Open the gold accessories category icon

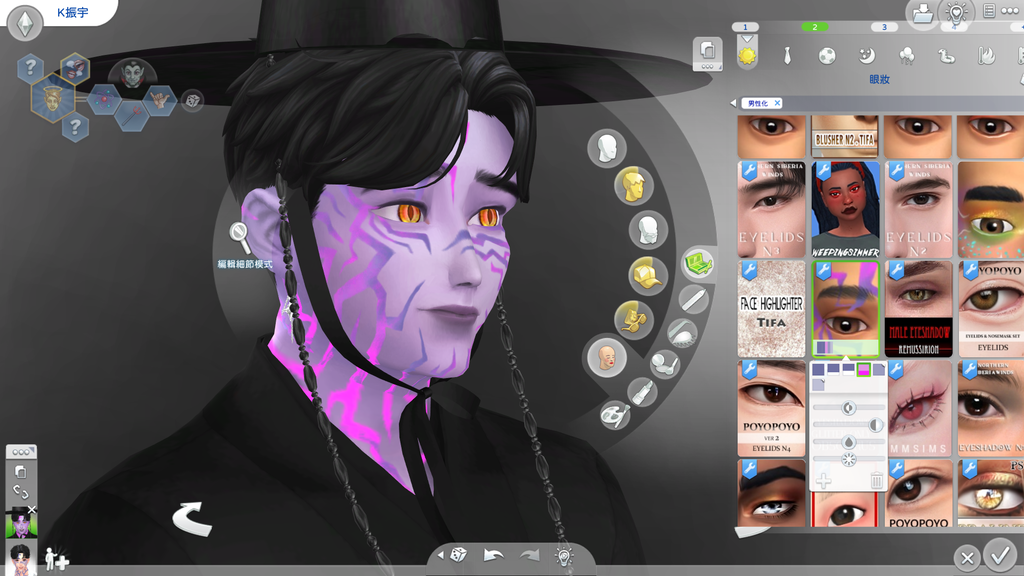click(633, 319)
